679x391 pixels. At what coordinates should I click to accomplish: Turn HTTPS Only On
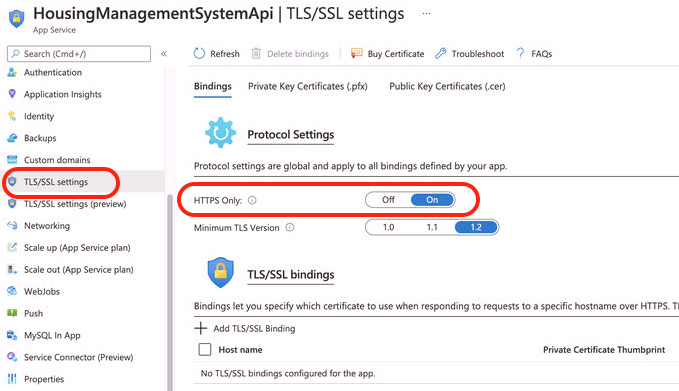pos(432,200)
